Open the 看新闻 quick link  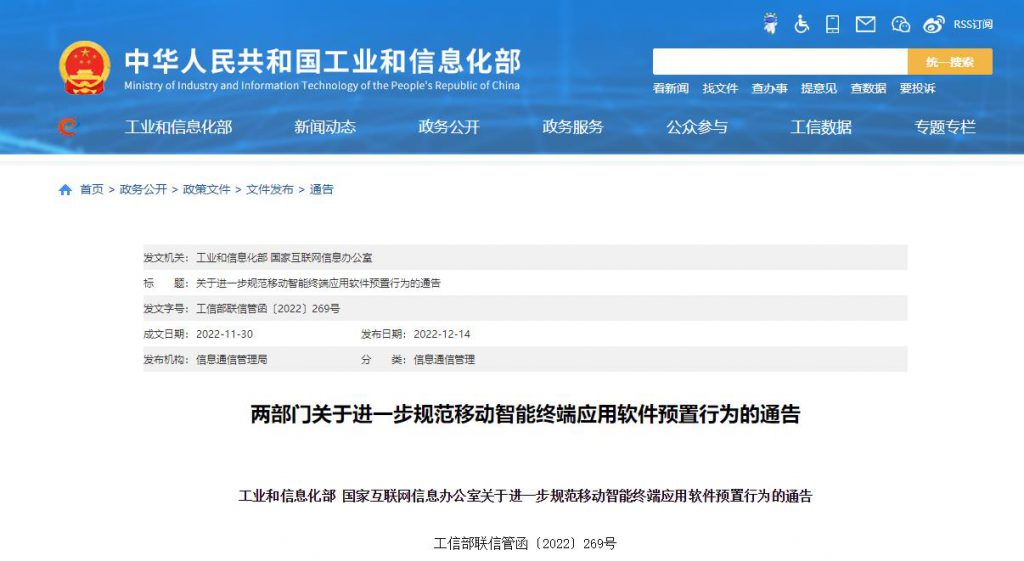click(x=671, y=88)
